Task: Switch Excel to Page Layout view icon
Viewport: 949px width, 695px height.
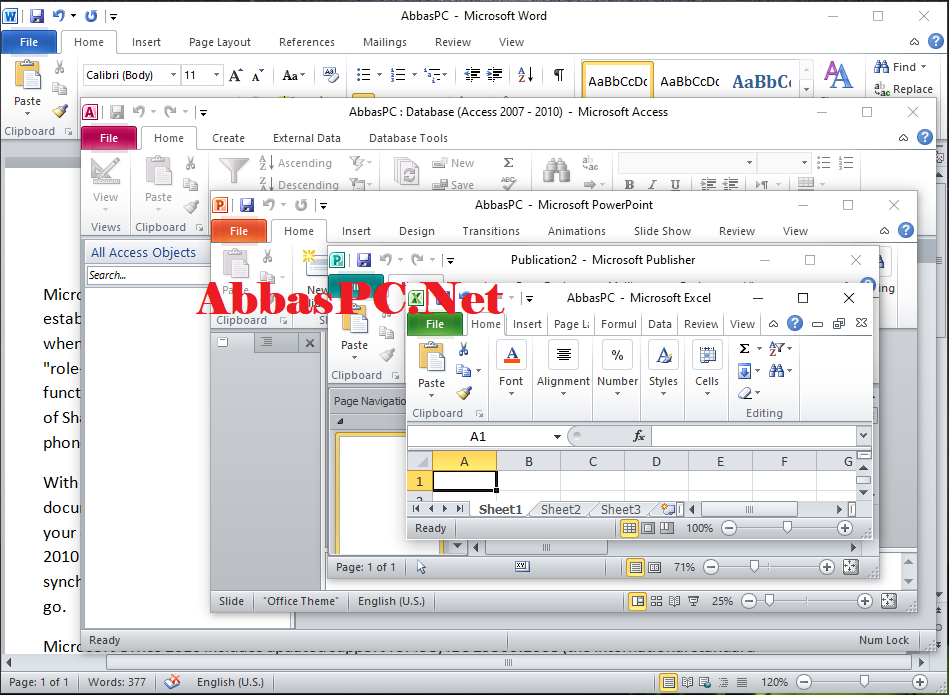Action: point(648,528)
